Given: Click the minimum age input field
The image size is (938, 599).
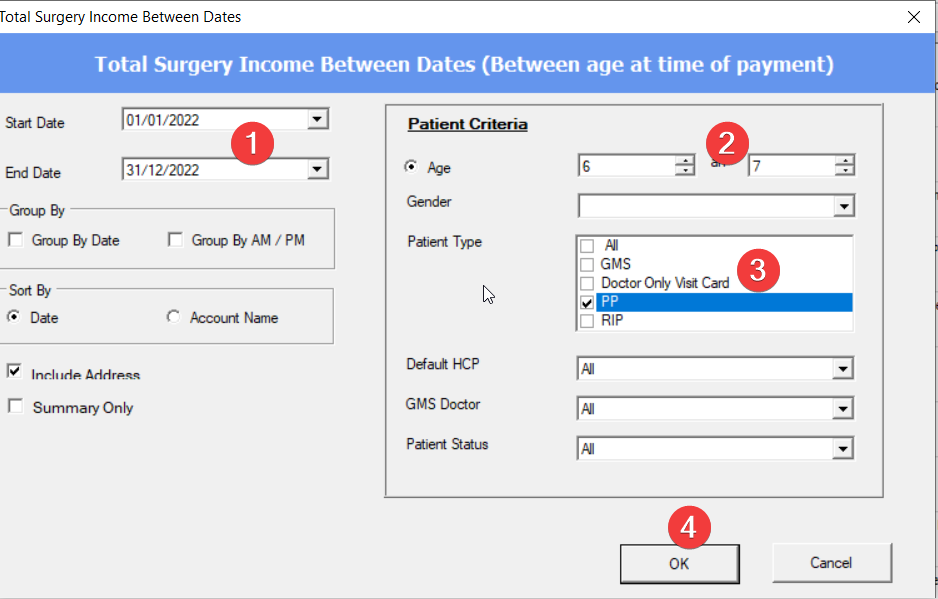Looking at the screenshot, I should click(x=625, y=166).
